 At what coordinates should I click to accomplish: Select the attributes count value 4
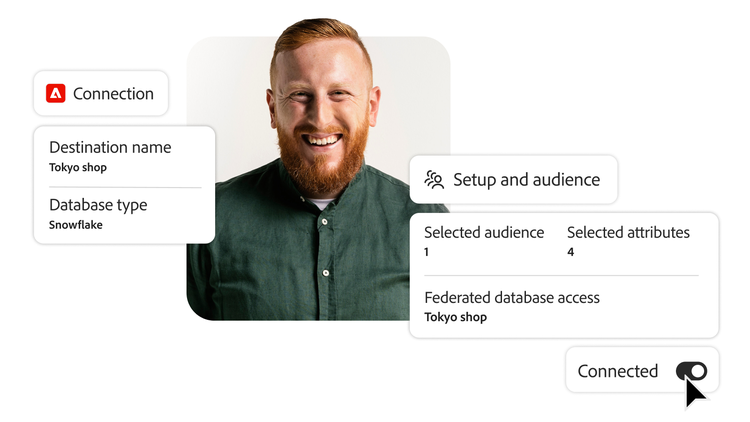[570, 252]
